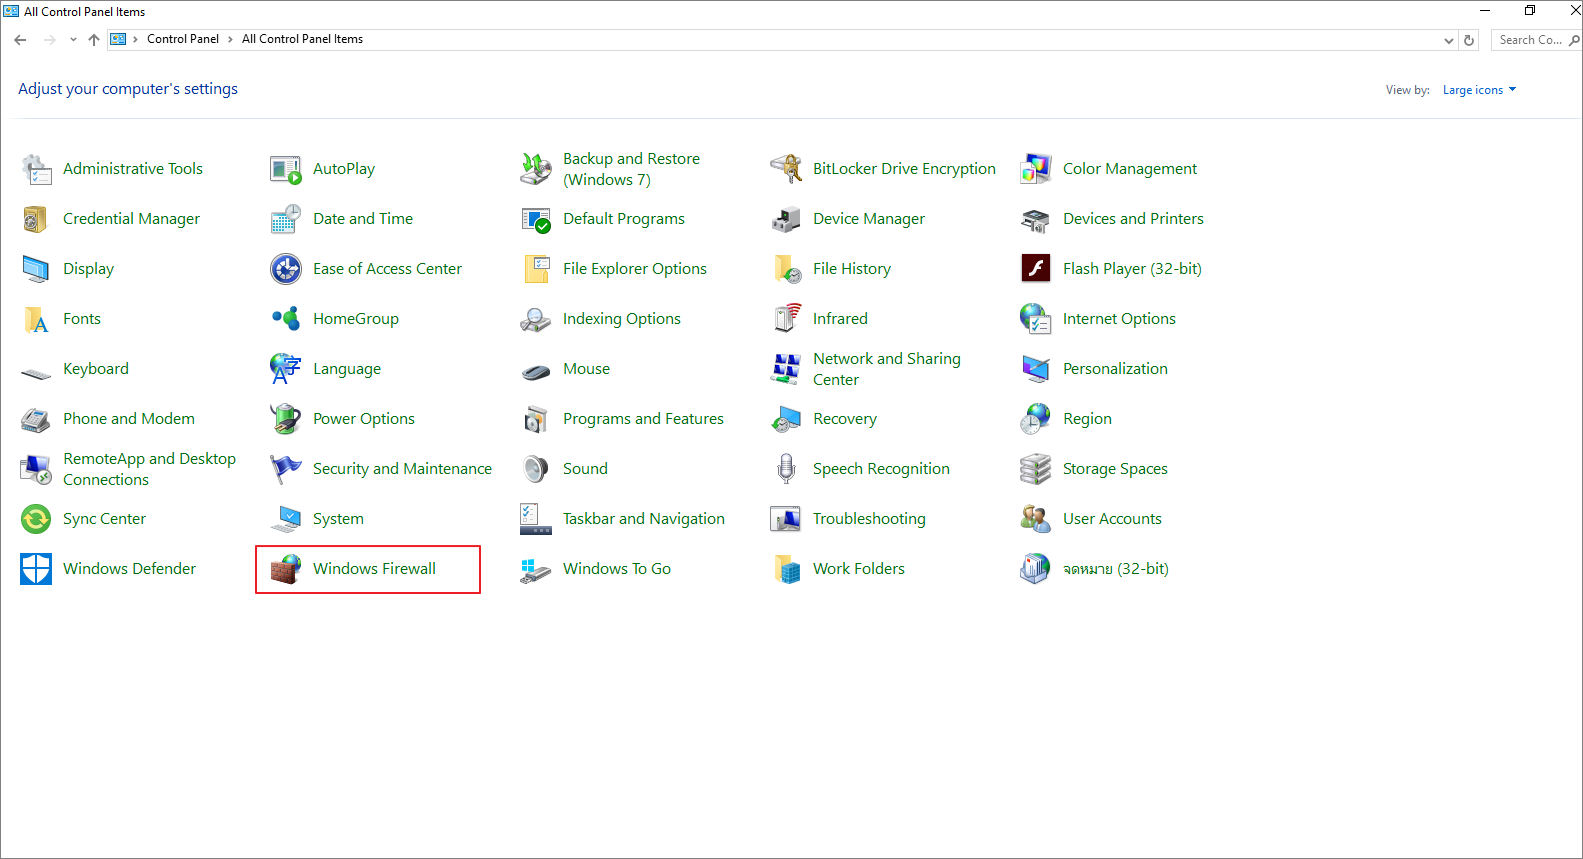Open the Color Management icon

pyautogui.click(x=1036, y=169)
